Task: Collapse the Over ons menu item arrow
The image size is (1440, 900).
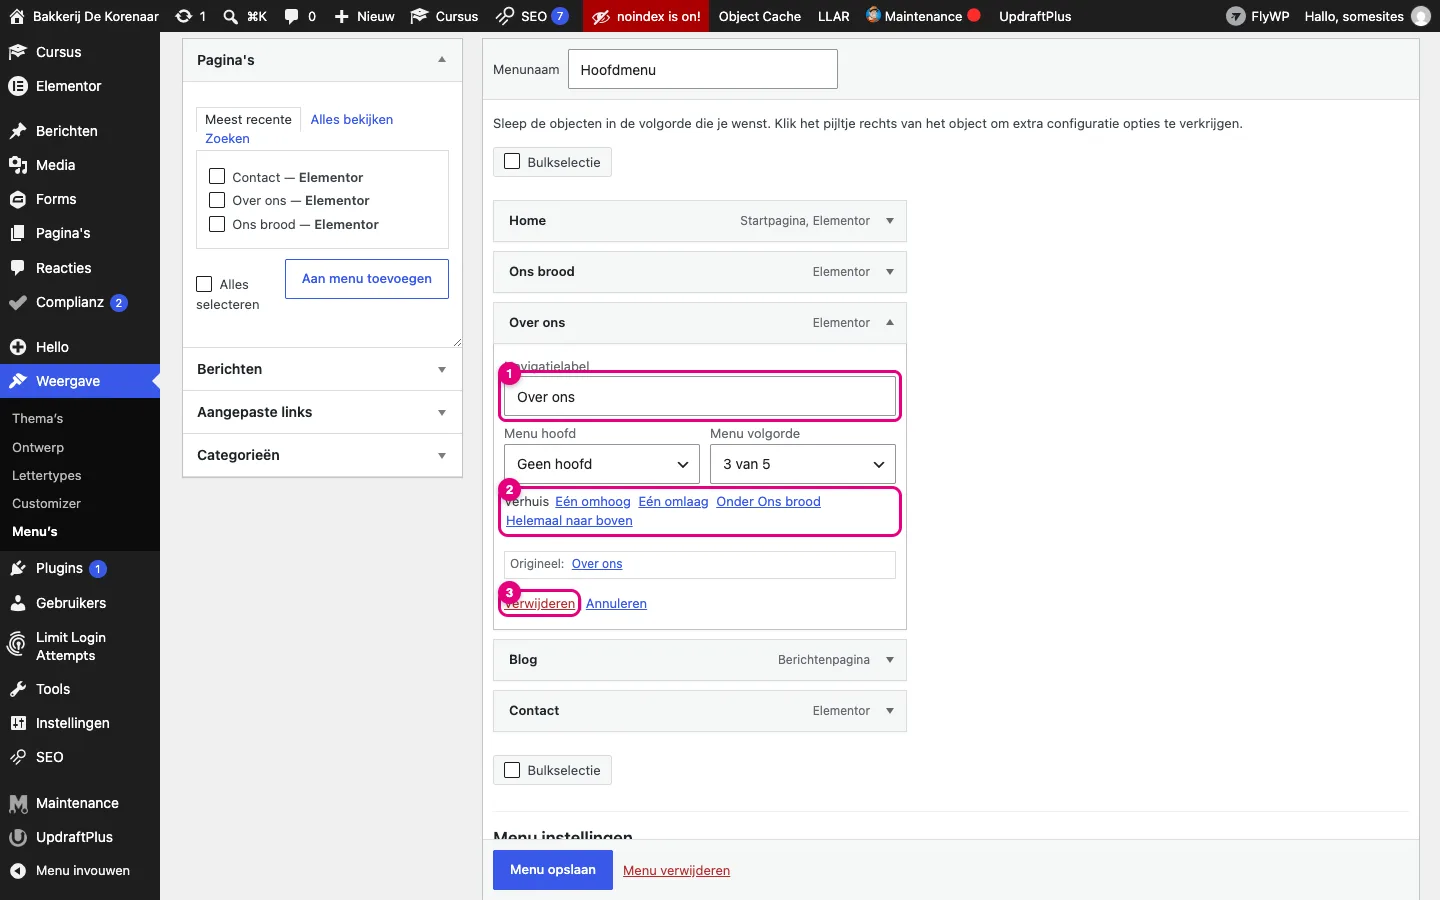Action: pos(890,323)
